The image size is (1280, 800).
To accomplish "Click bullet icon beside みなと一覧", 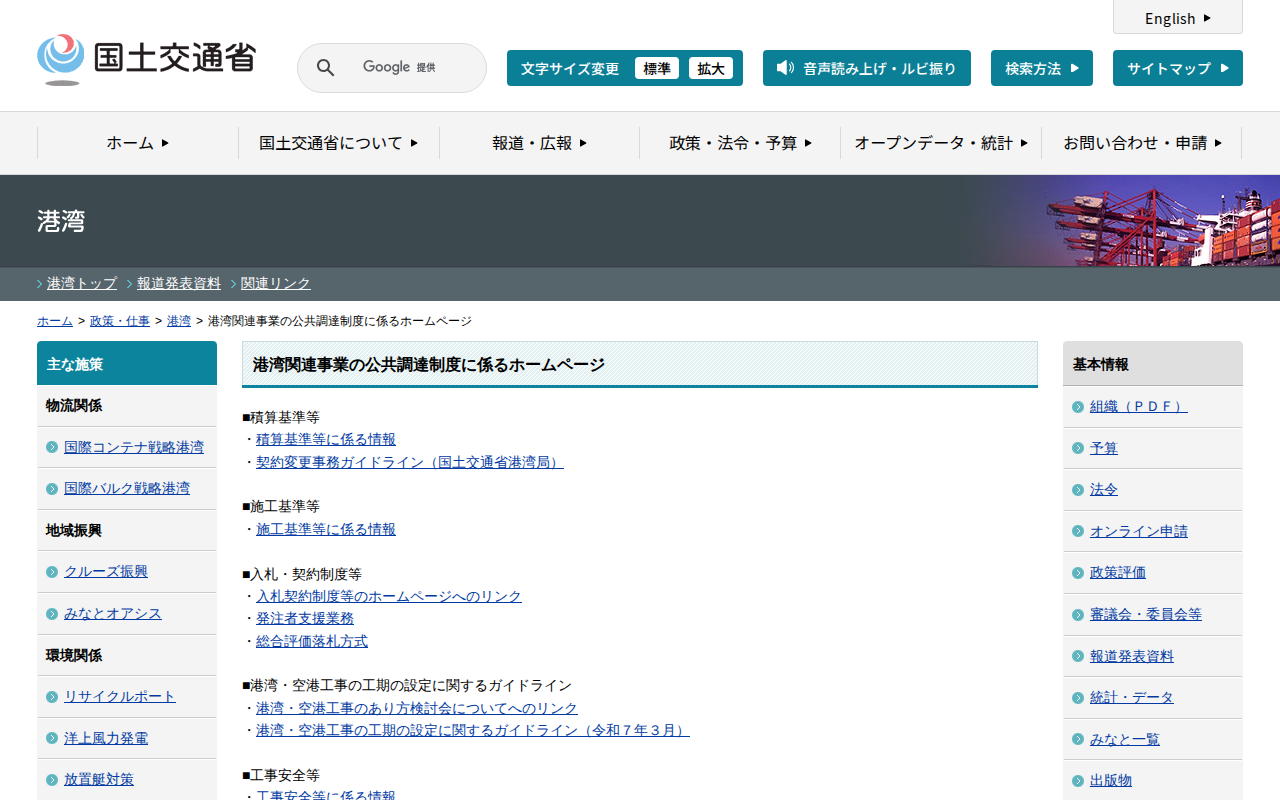I will [1078, 740].
